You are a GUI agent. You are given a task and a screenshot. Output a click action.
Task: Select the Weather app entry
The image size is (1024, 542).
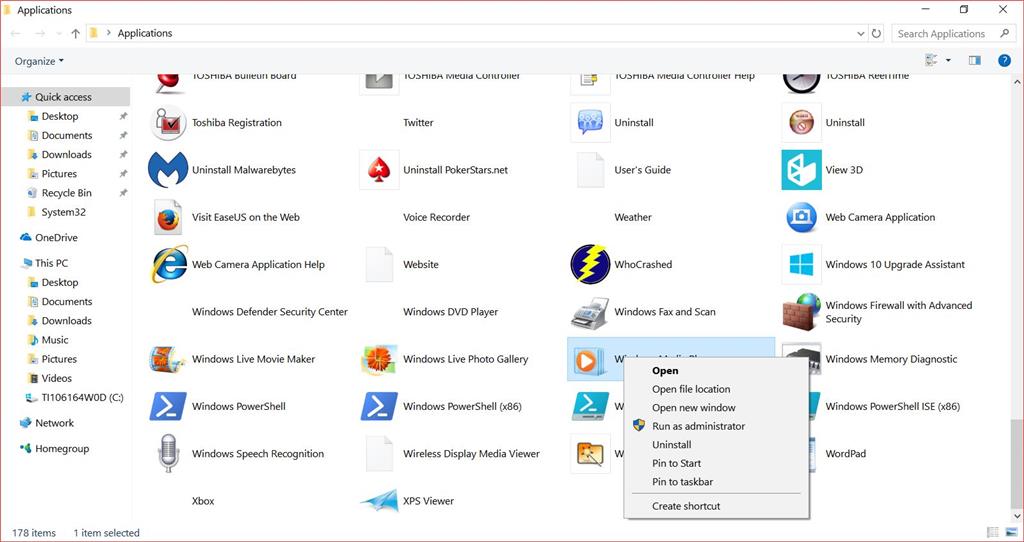[633, 217]
